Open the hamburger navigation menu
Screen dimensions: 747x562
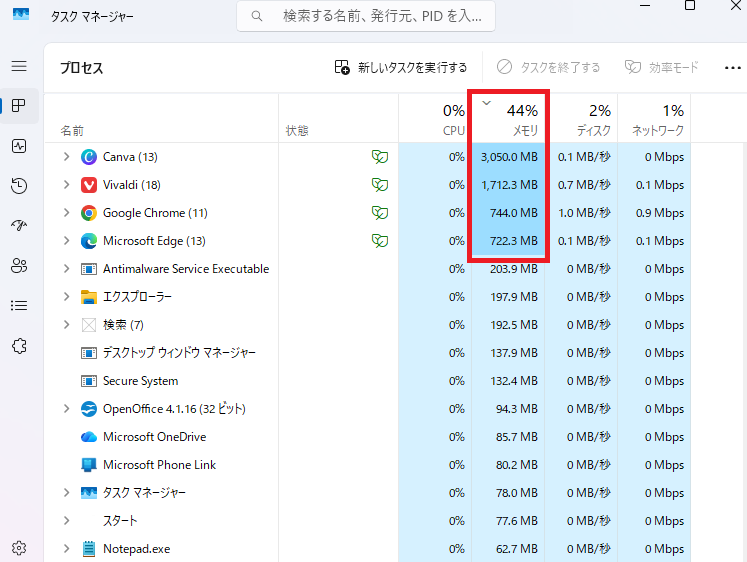19,66
